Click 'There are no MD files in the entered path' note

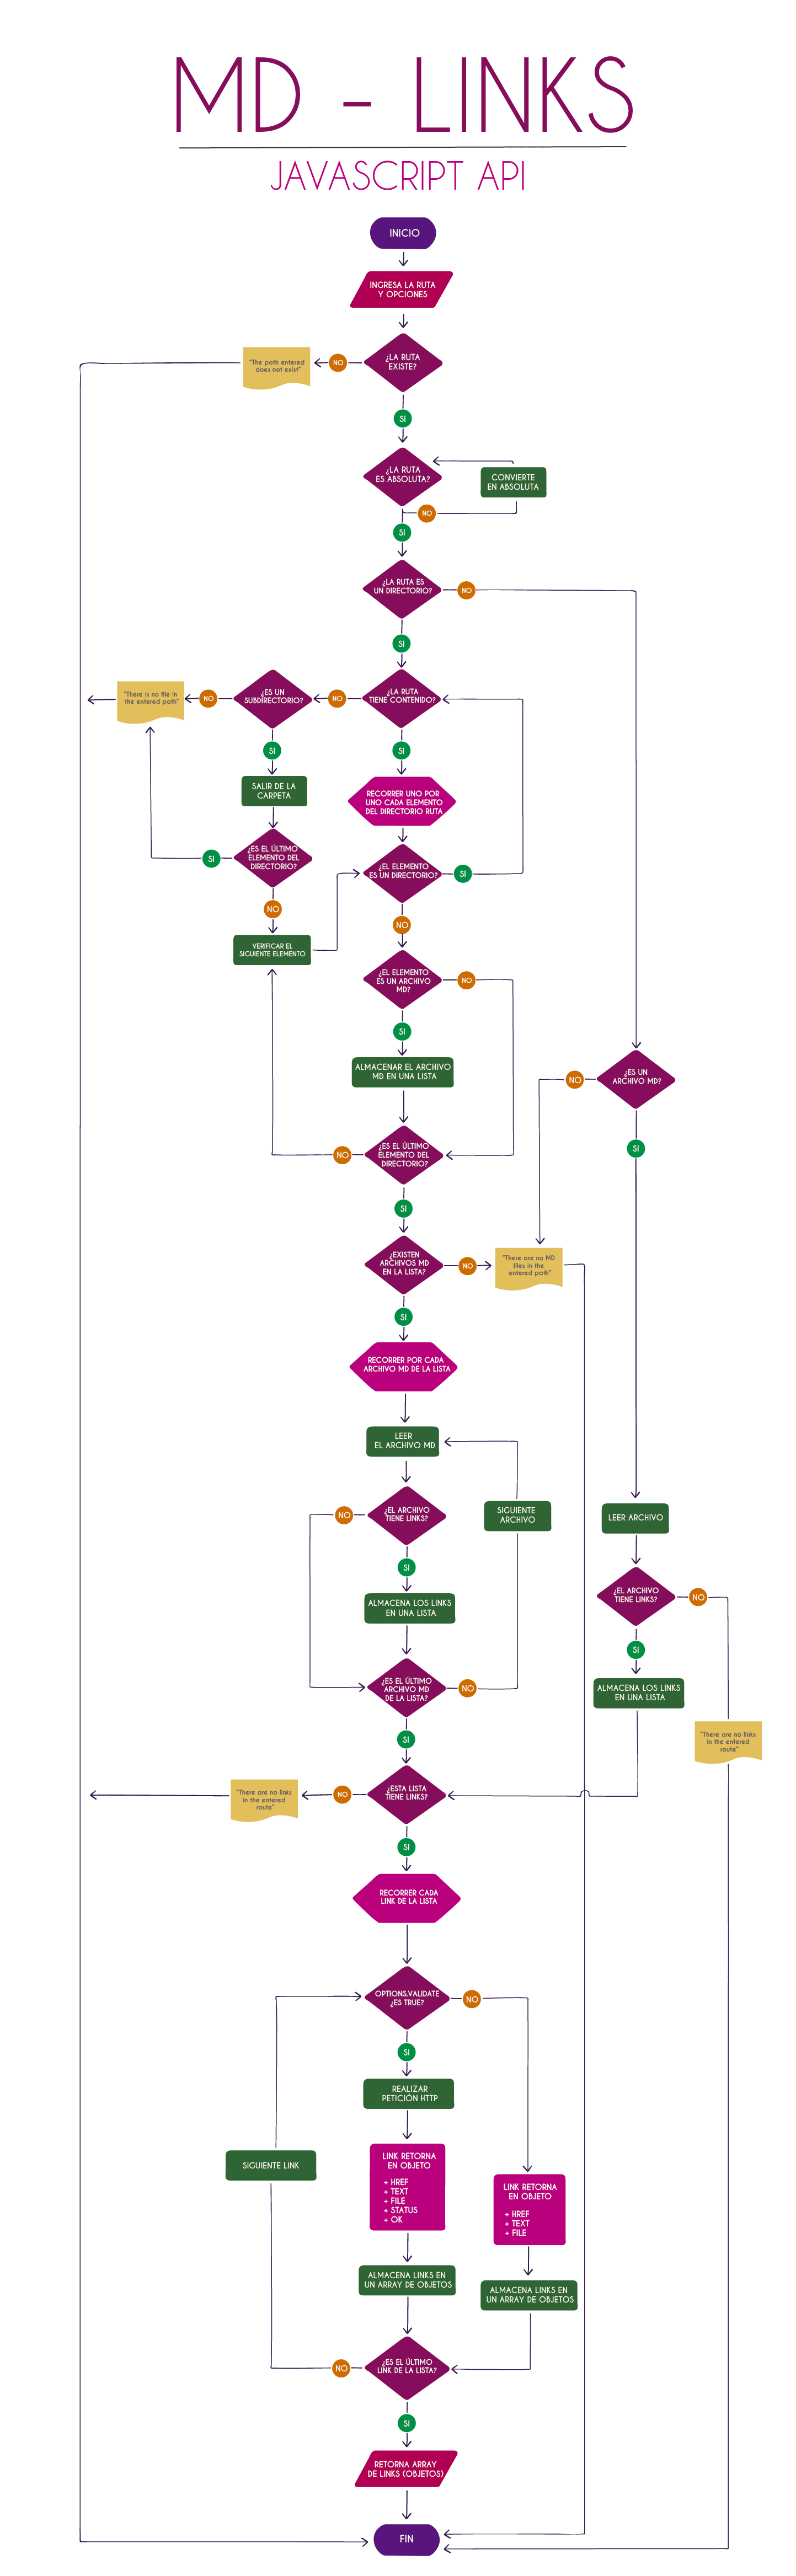click(529, 1269)
